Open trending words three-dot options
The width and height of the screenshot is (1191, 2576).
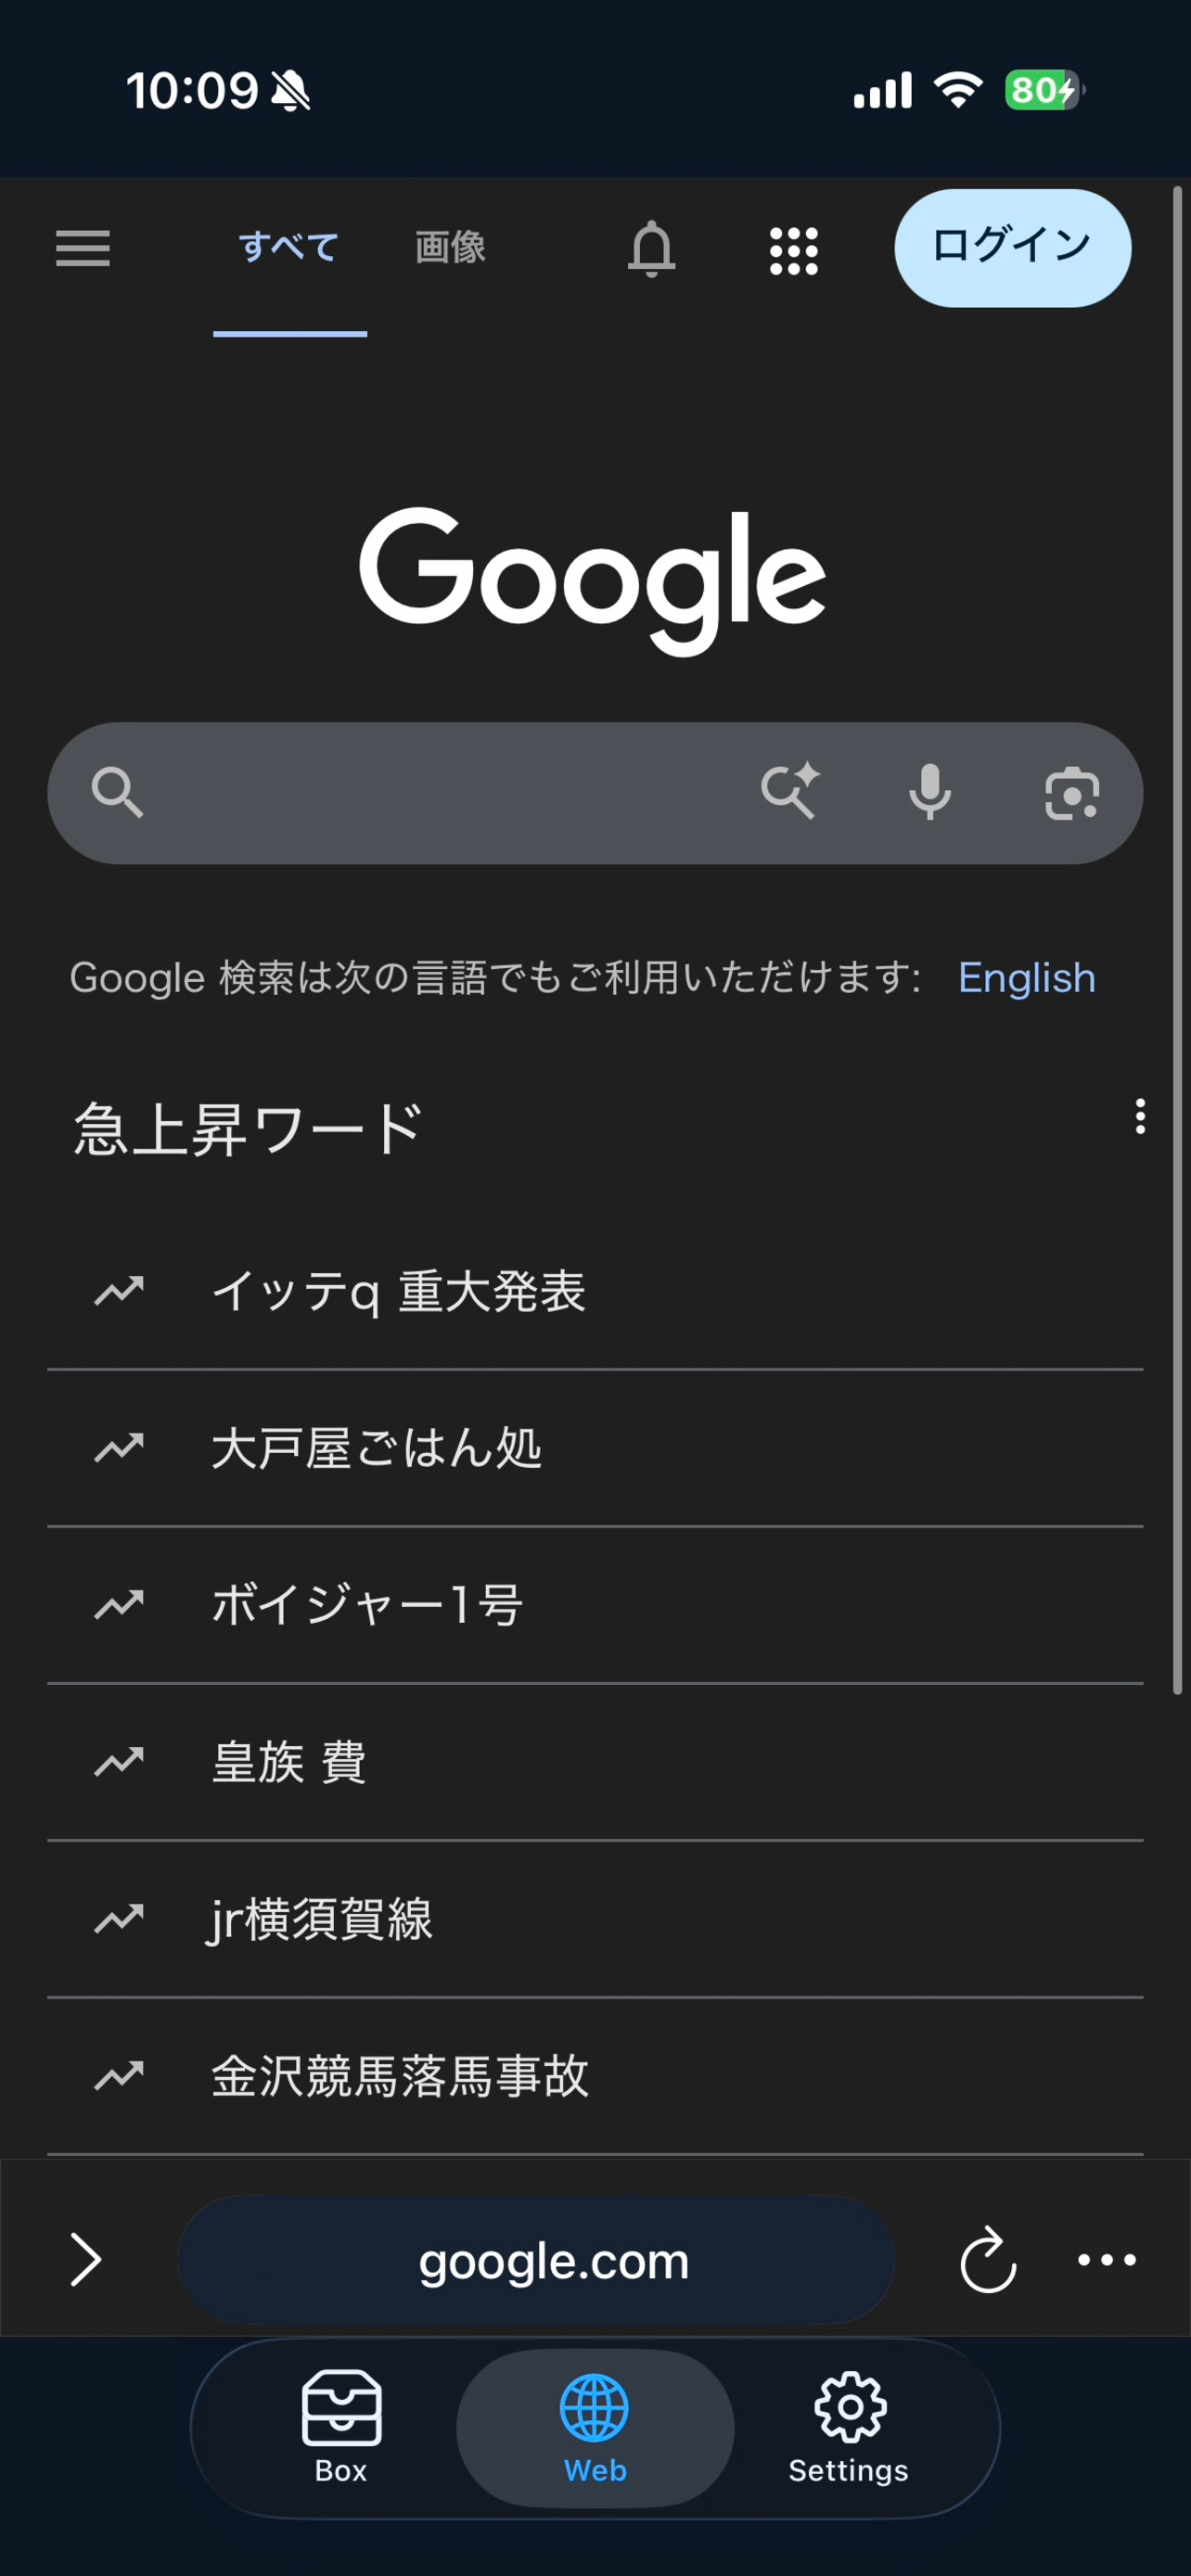(1140, 1116)
